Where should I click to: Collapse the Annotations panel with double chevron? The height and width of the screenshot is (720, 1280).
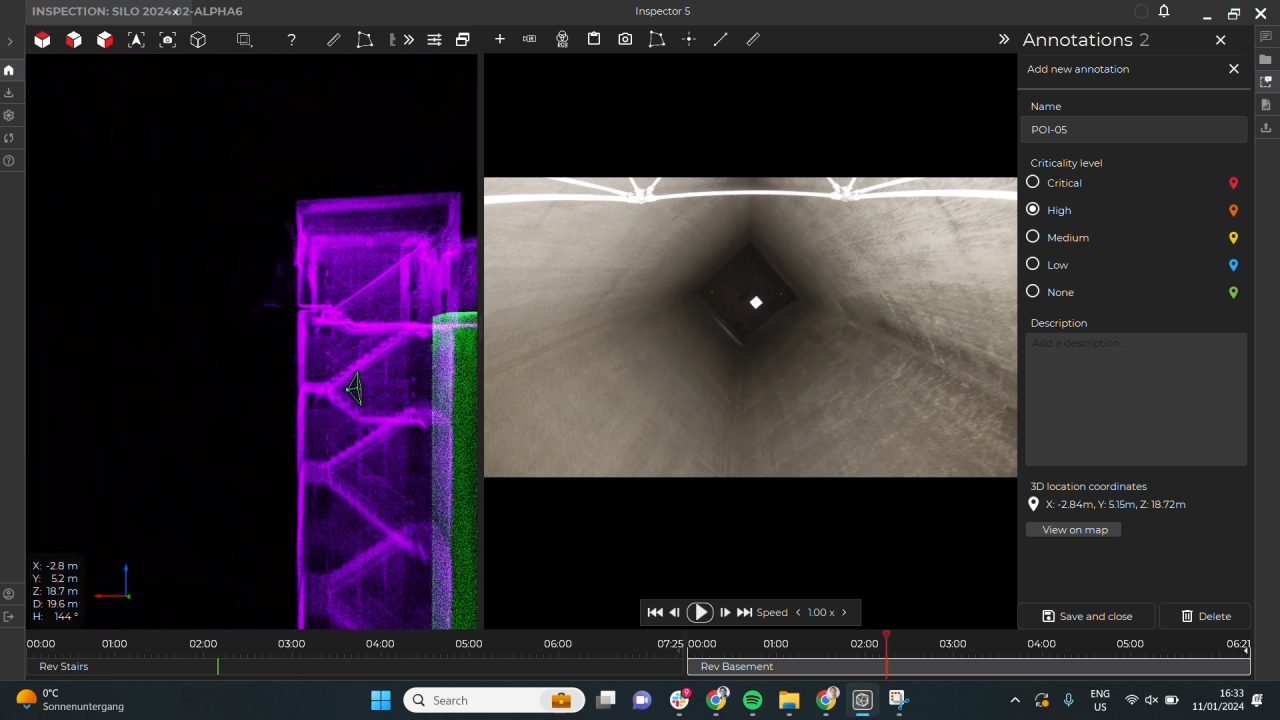(x=1004, y=40)
